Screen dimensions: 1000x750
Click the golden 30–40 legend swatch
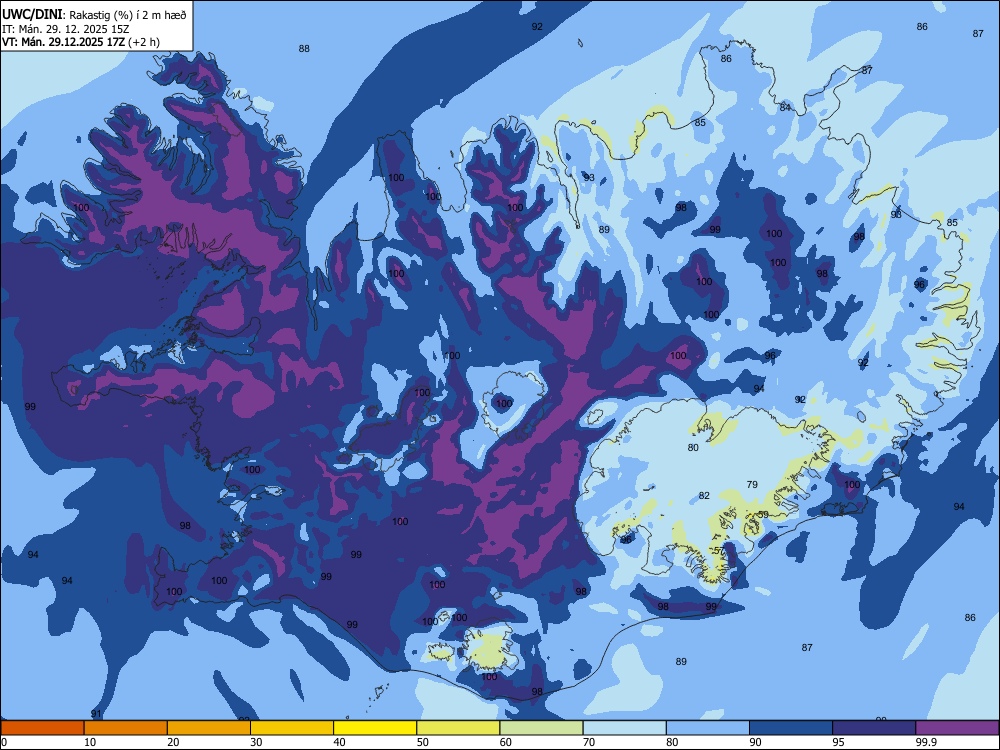(292, 728)
